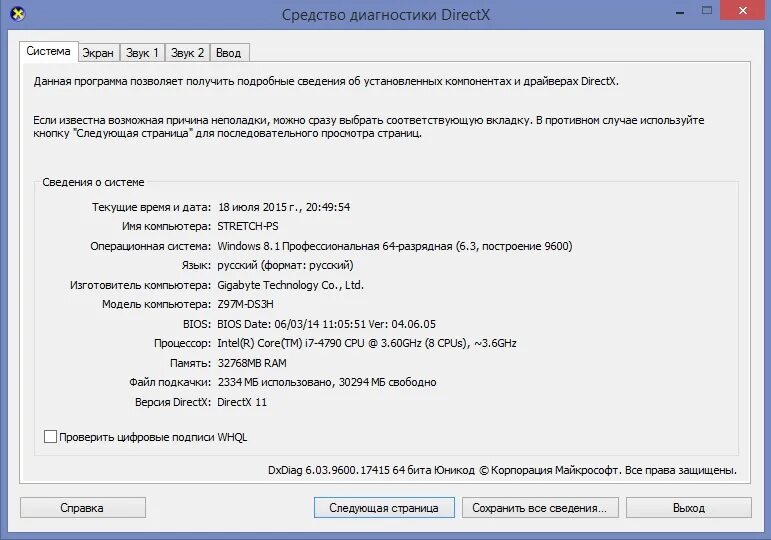Screen dimensions: 771x540
Task: Click language value русский (формат: русский)
Action: tap(285, 266)
